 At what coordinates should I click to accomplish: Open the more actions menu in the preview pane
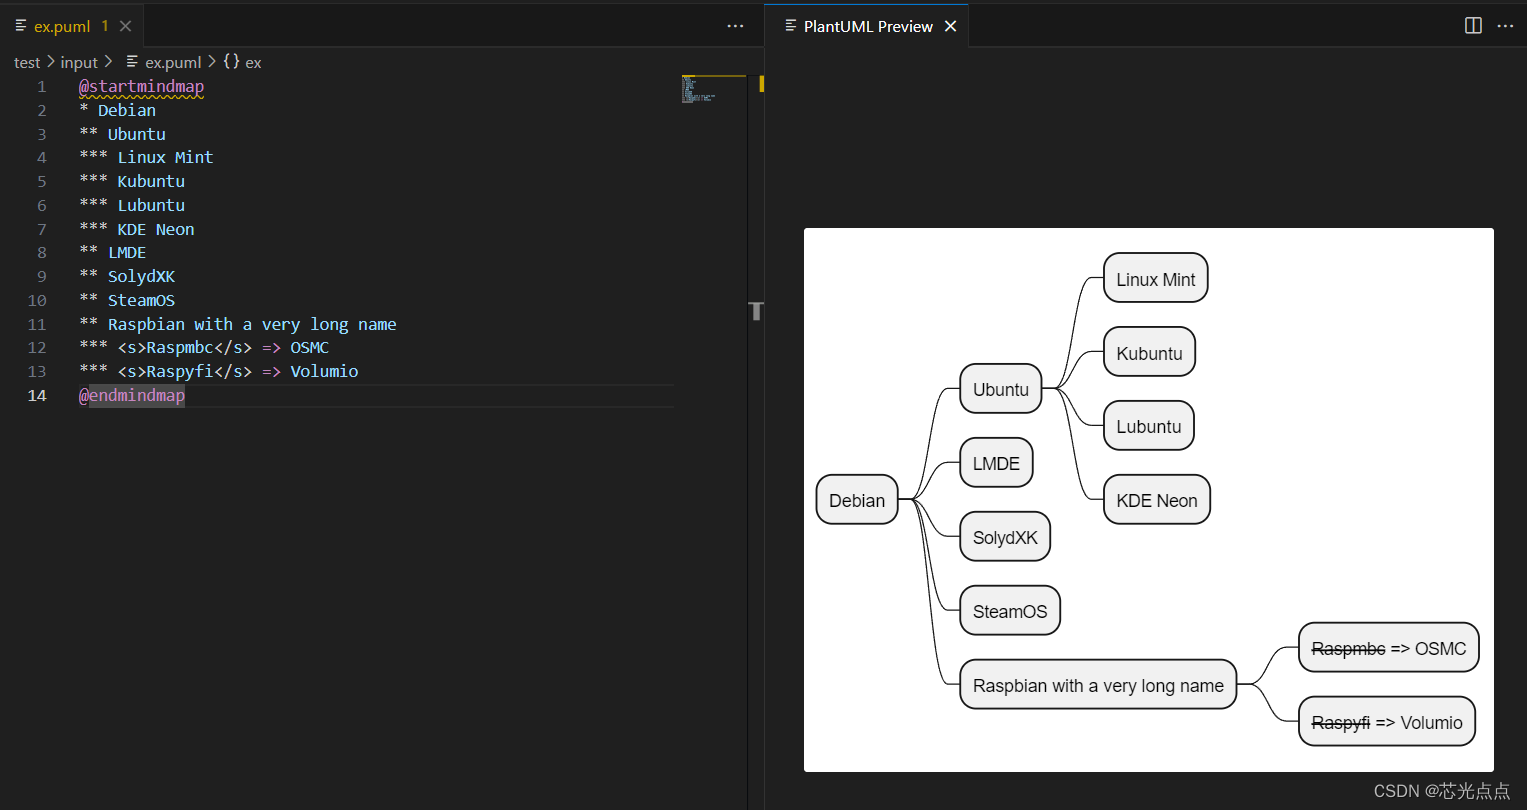pos(1505,26)
